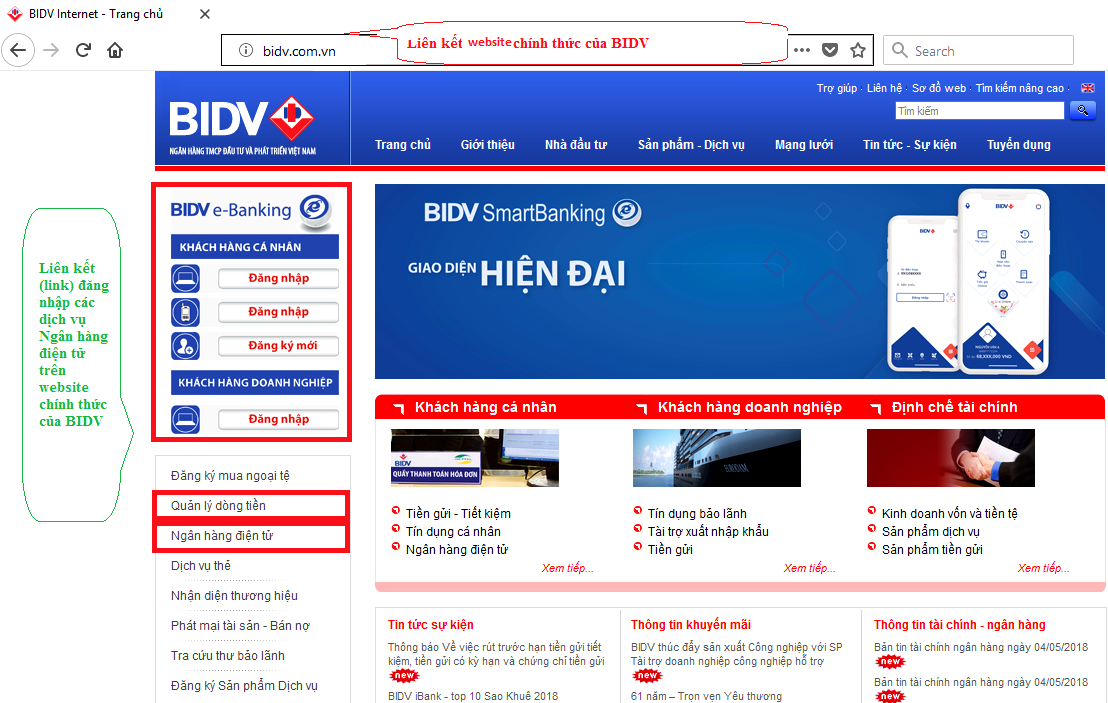Open Phát mại tài sản - Bán nợ
The width and height of the screenshot is (1108, 703).
(240, 625)
